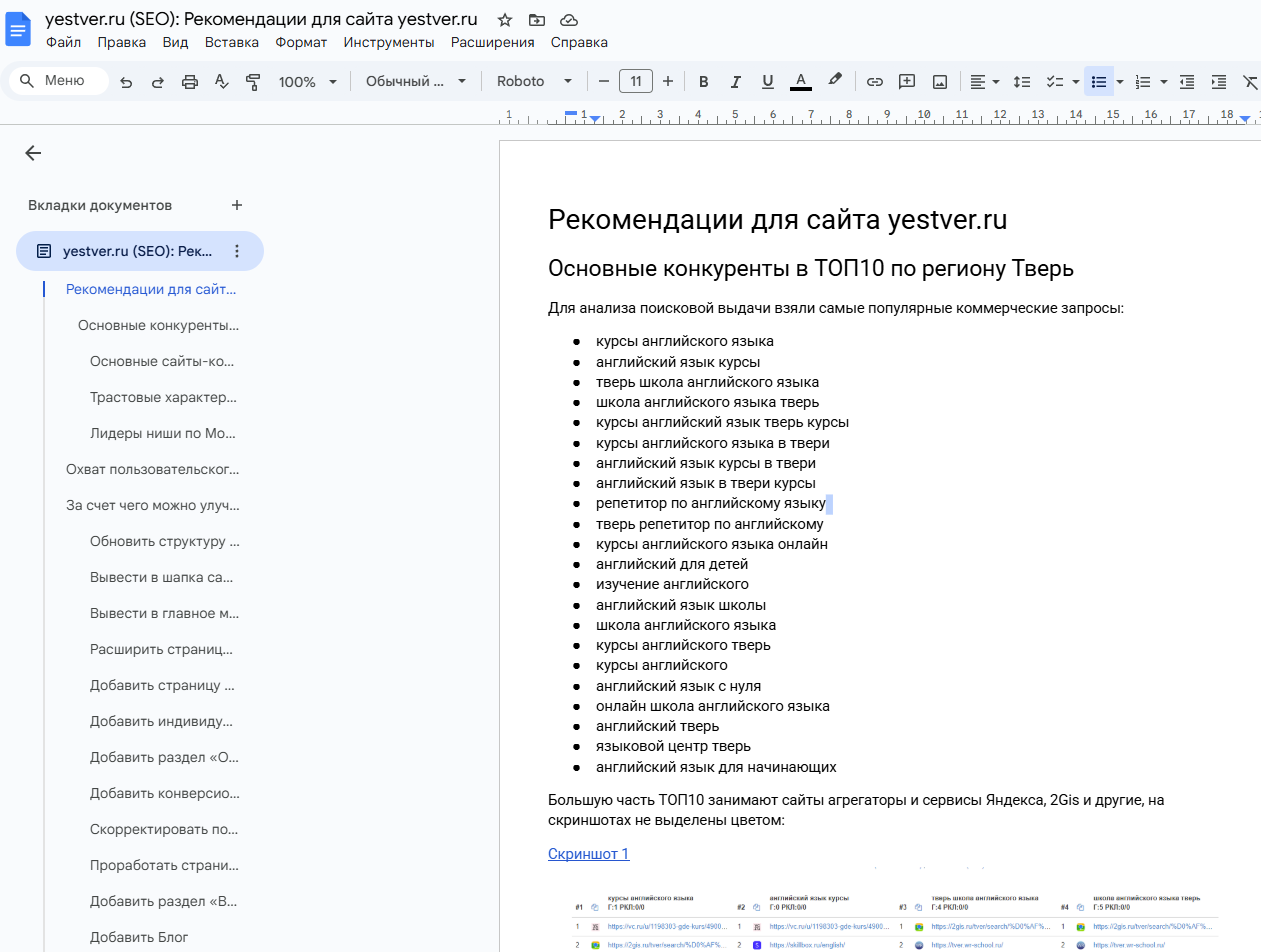Open the Roboto font dropdown
Viewport: 1261px width, 952px height.
(x=534, y=82)
